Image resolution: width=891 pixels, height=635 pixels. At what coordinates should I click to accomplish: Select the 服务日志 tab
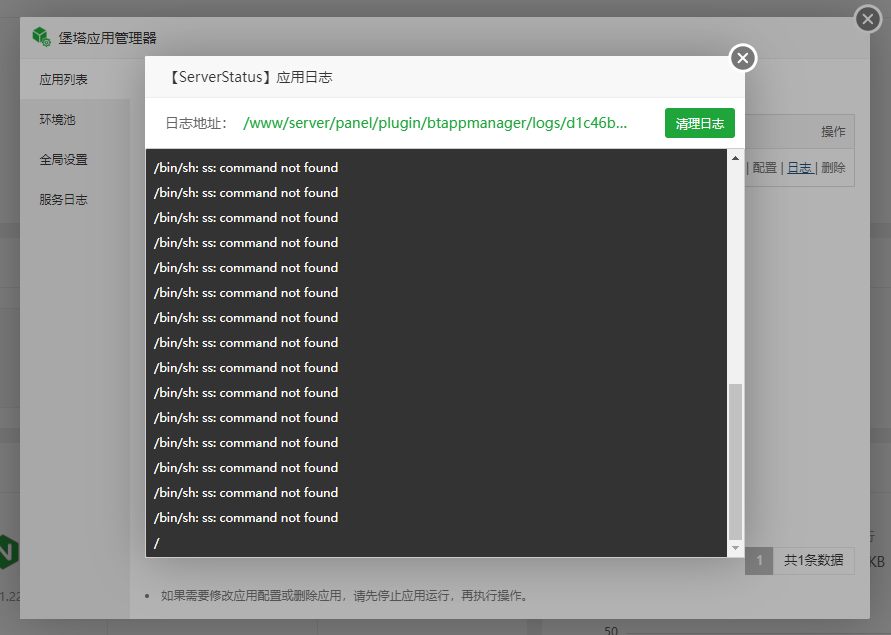point(75,200)
